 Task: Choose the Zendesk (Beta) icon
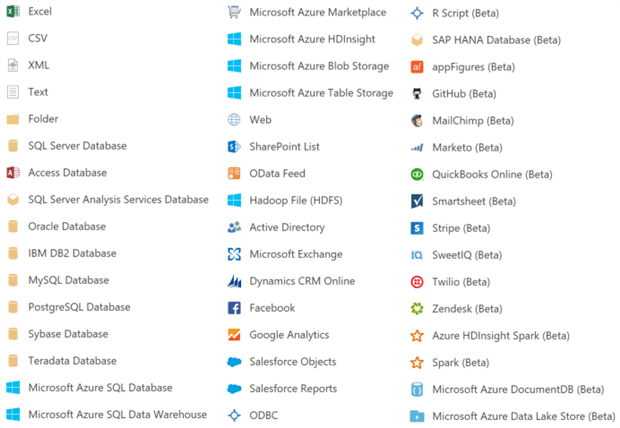point(417,309)
